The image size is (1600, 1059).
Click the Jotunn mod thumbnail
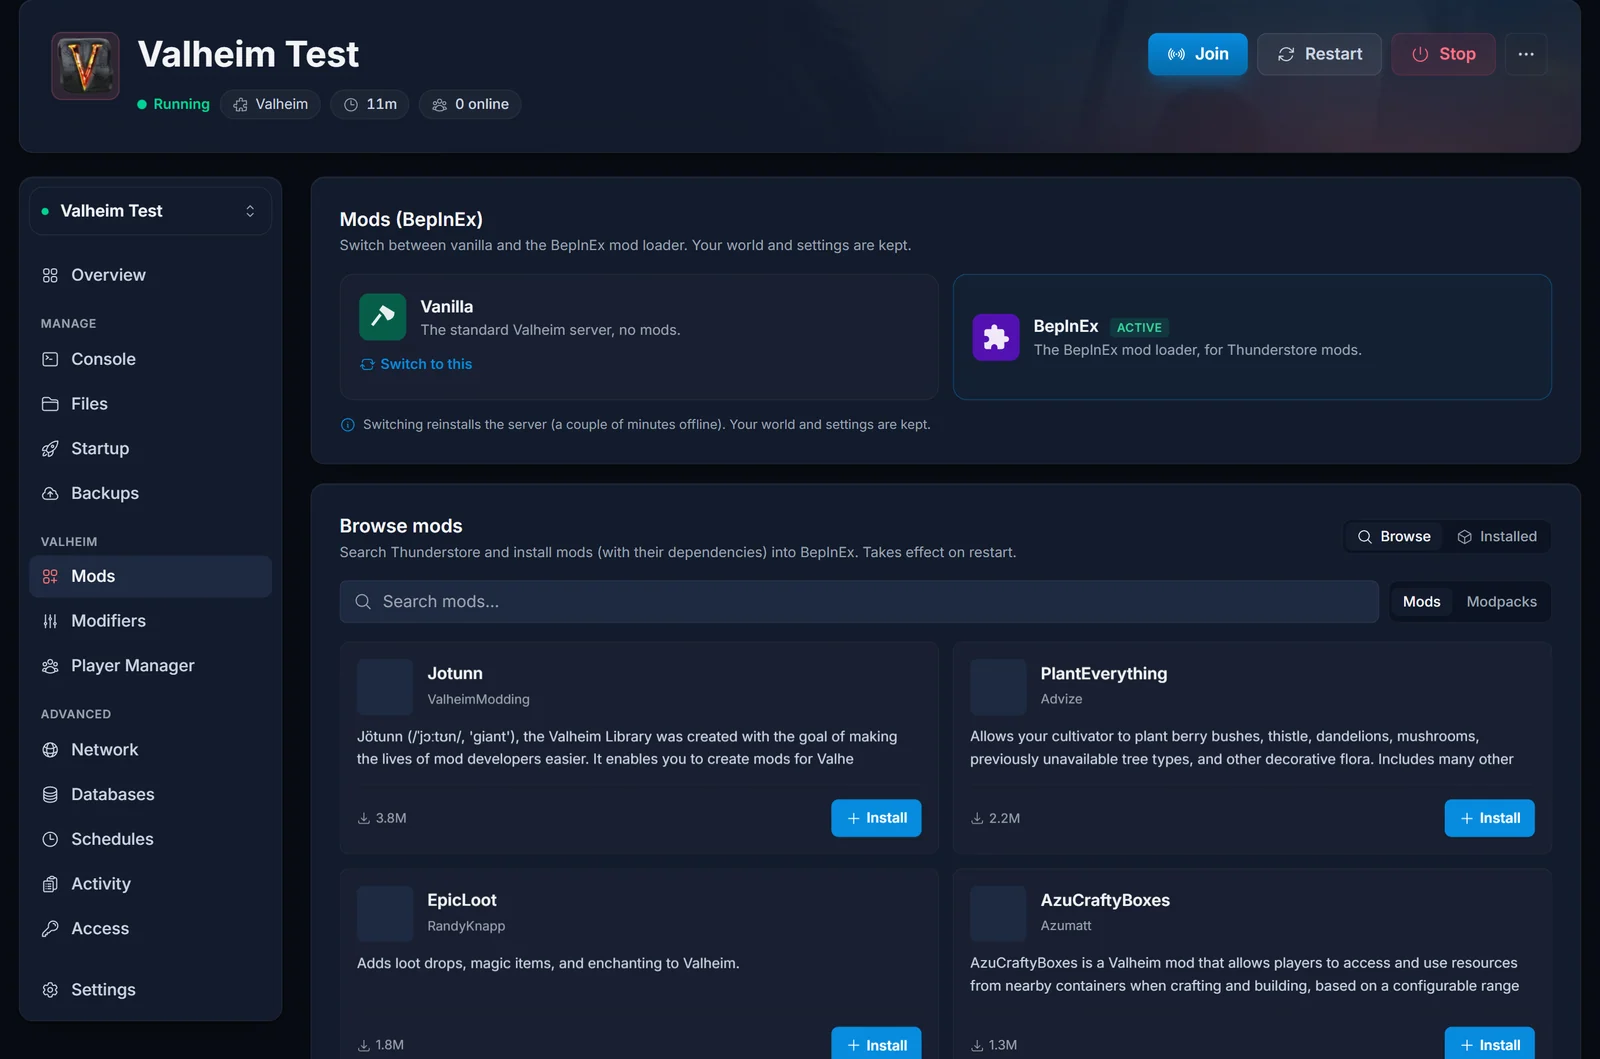(x=385, y=687)
